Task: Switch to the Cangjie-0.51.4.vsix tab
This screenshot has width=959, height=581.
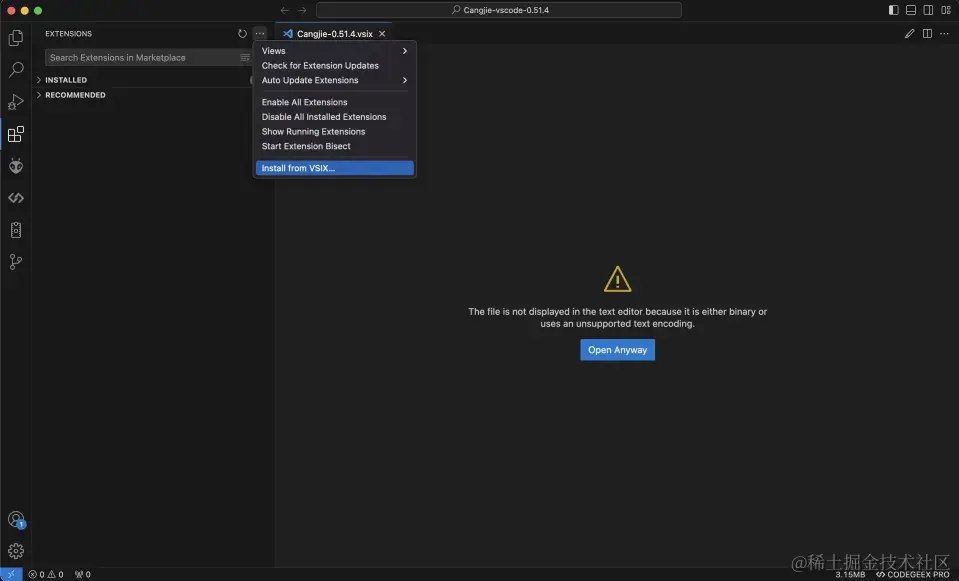Action: point(334,34)
